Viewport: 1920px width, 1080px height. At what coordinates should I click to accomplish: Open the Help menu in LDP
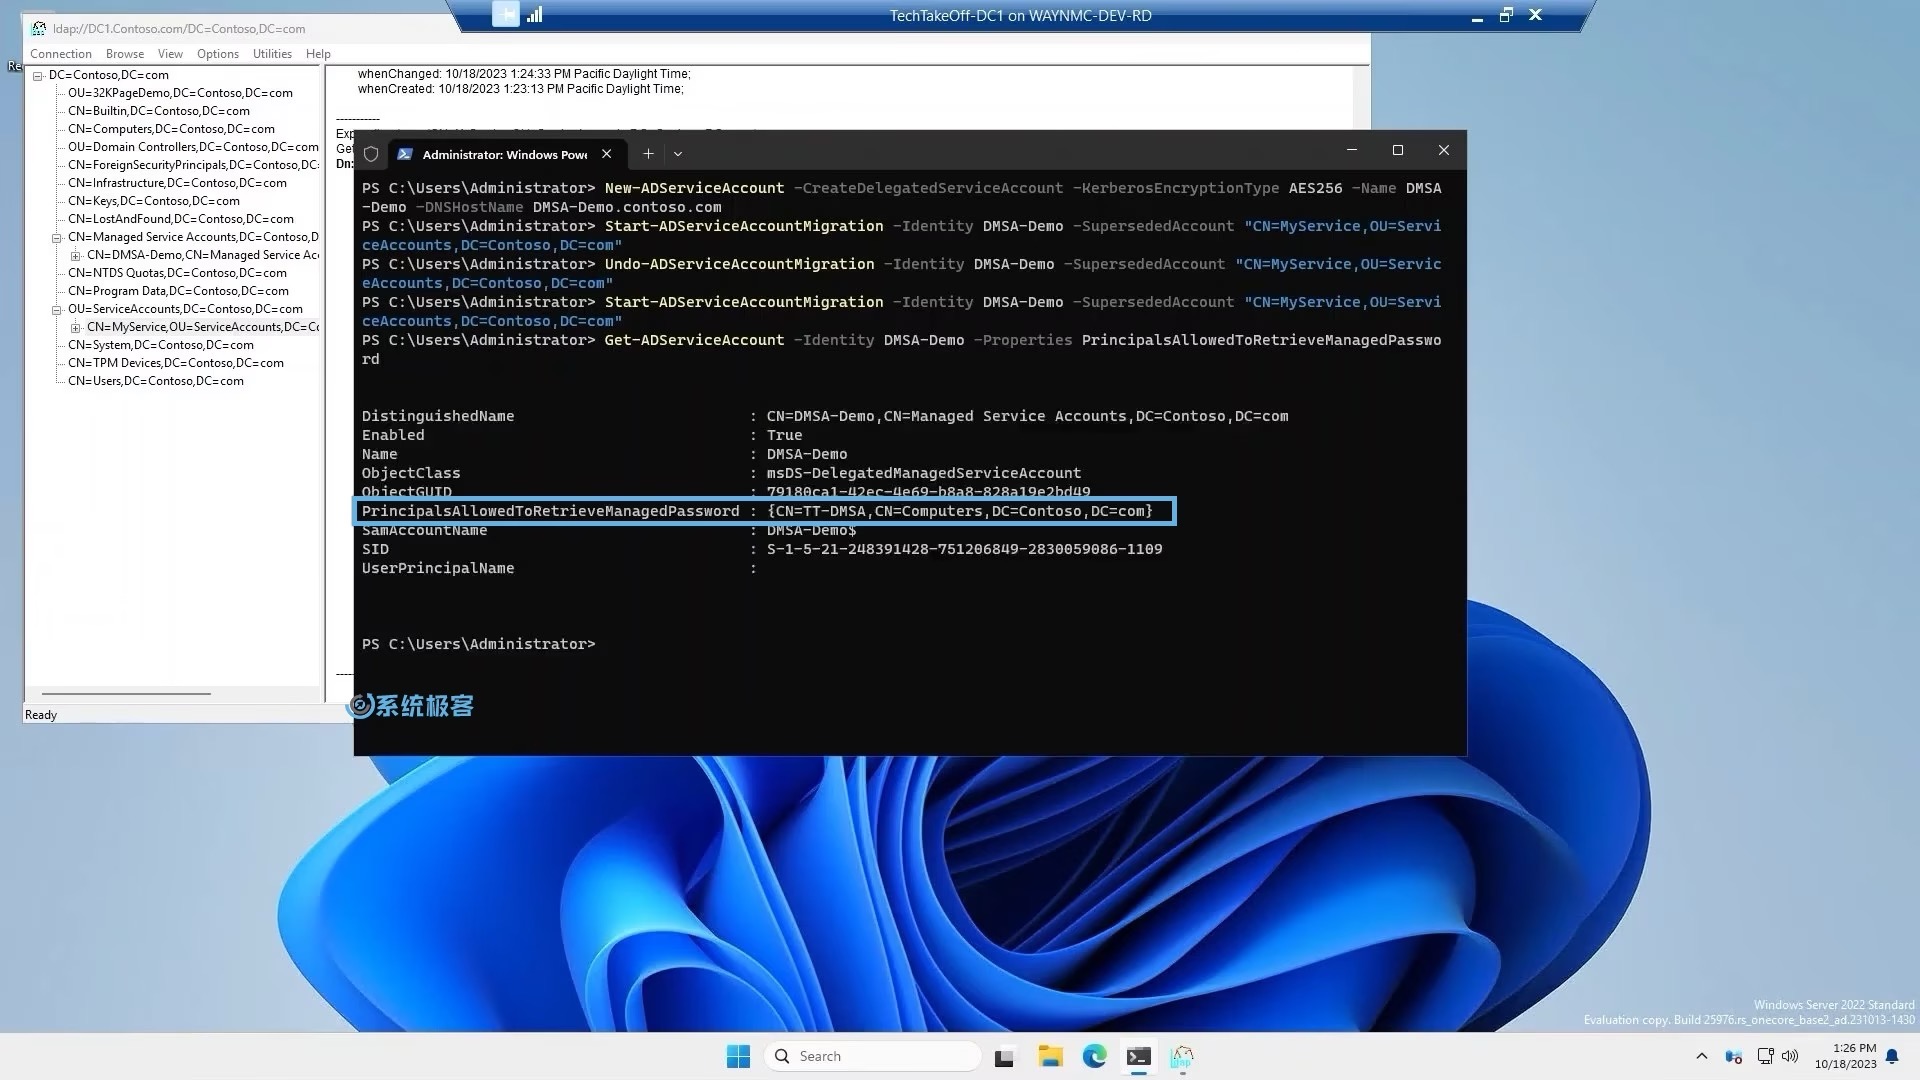[x=318, y=54]
